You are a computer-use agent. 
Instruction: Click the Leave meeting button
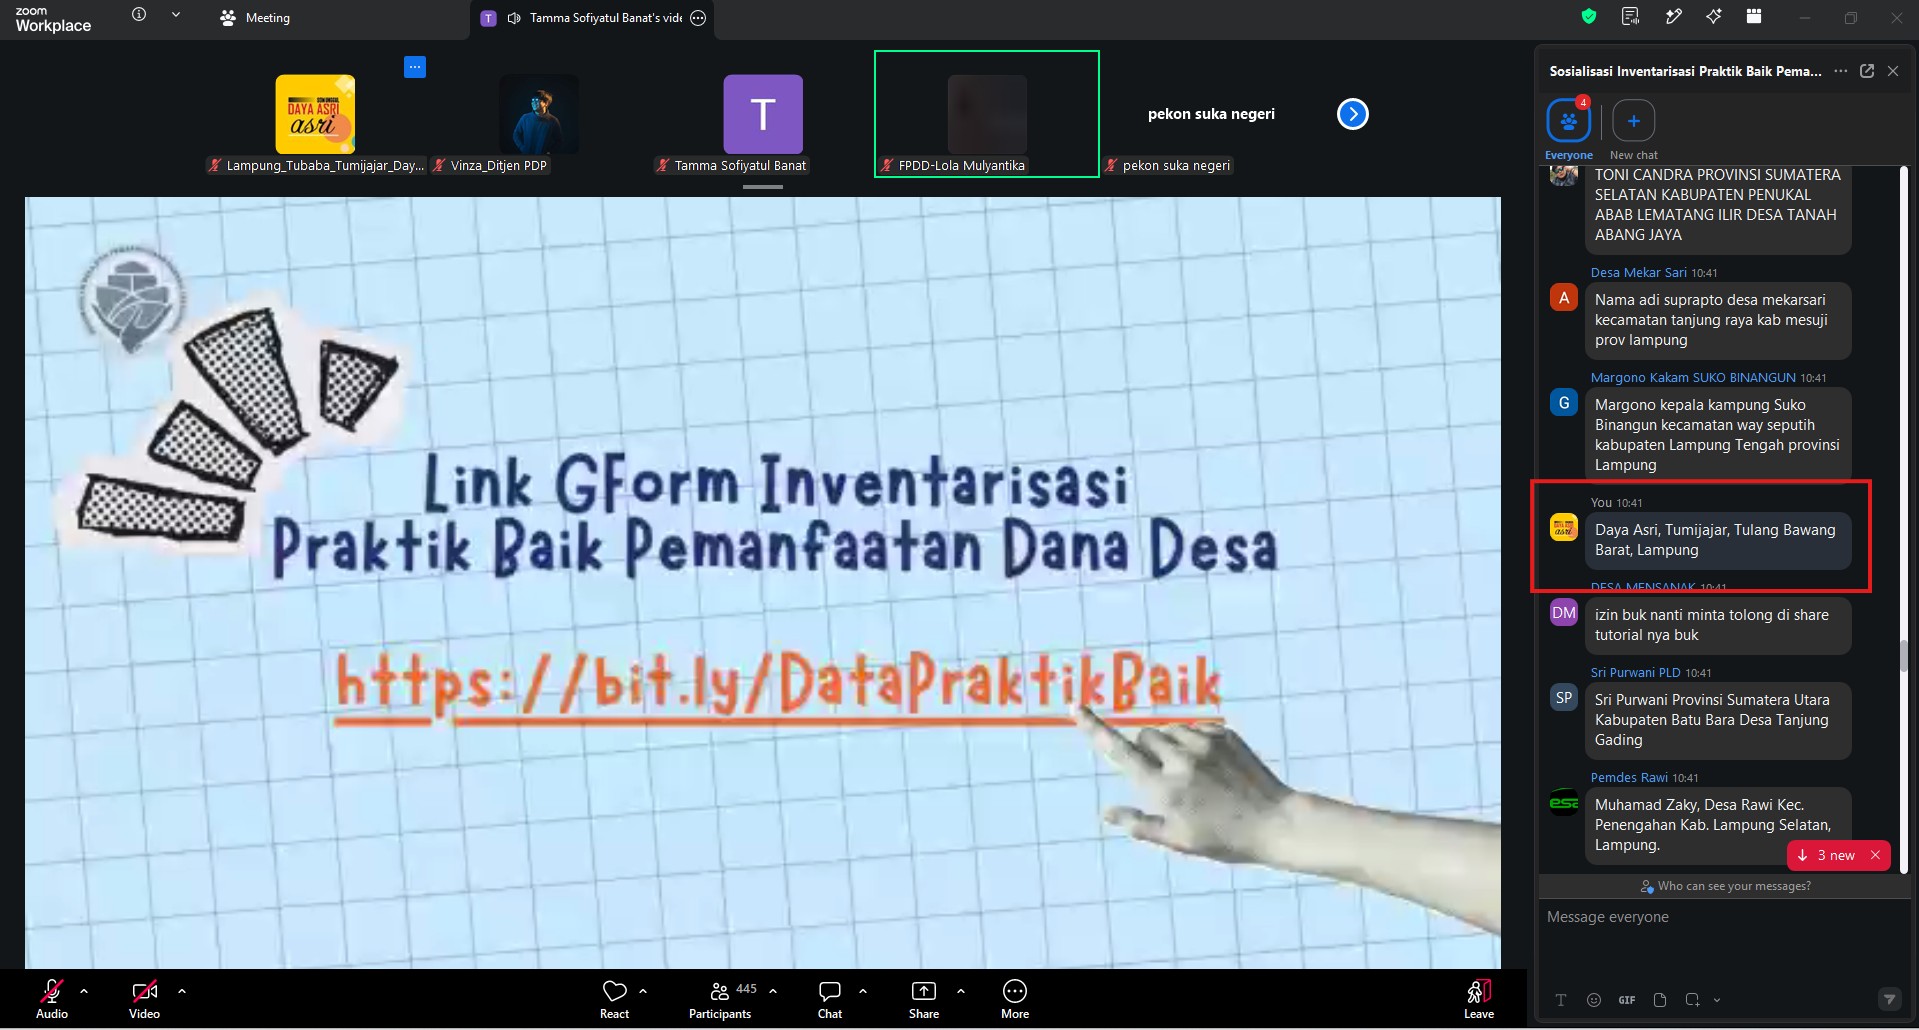coord(1479,999)
